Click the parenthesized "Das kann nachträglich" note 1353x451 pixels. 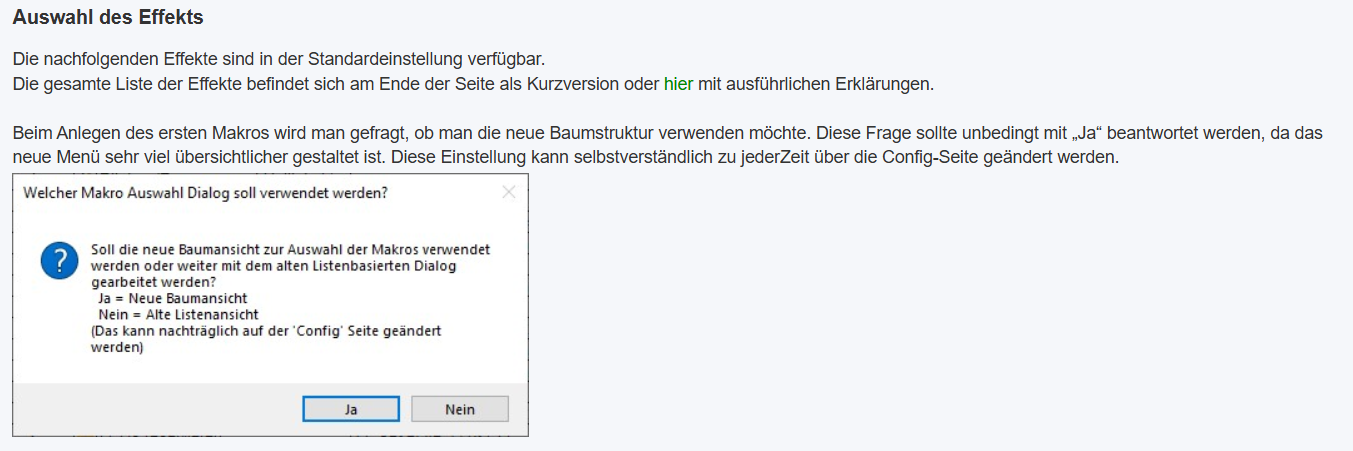(266, 330)
